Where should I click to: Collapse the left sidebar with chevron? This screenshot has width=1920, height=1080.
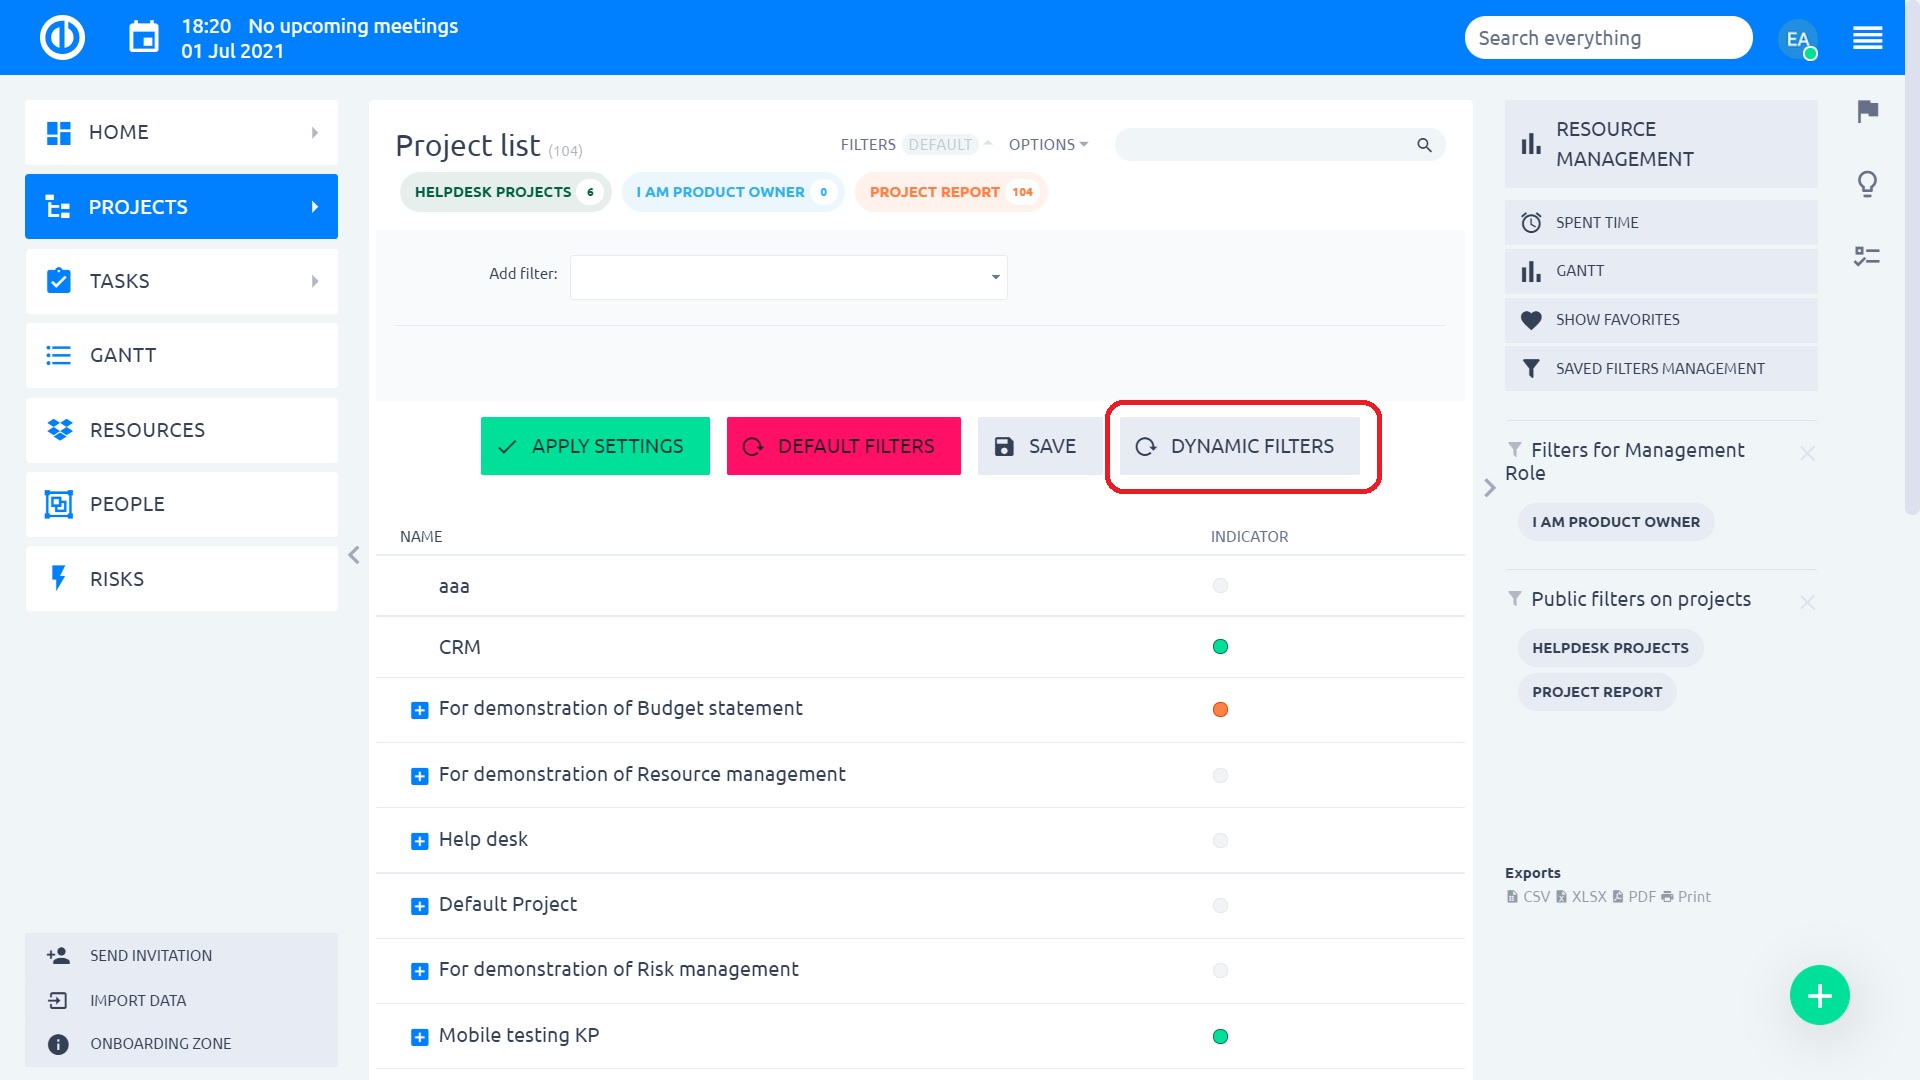(354, 555)
